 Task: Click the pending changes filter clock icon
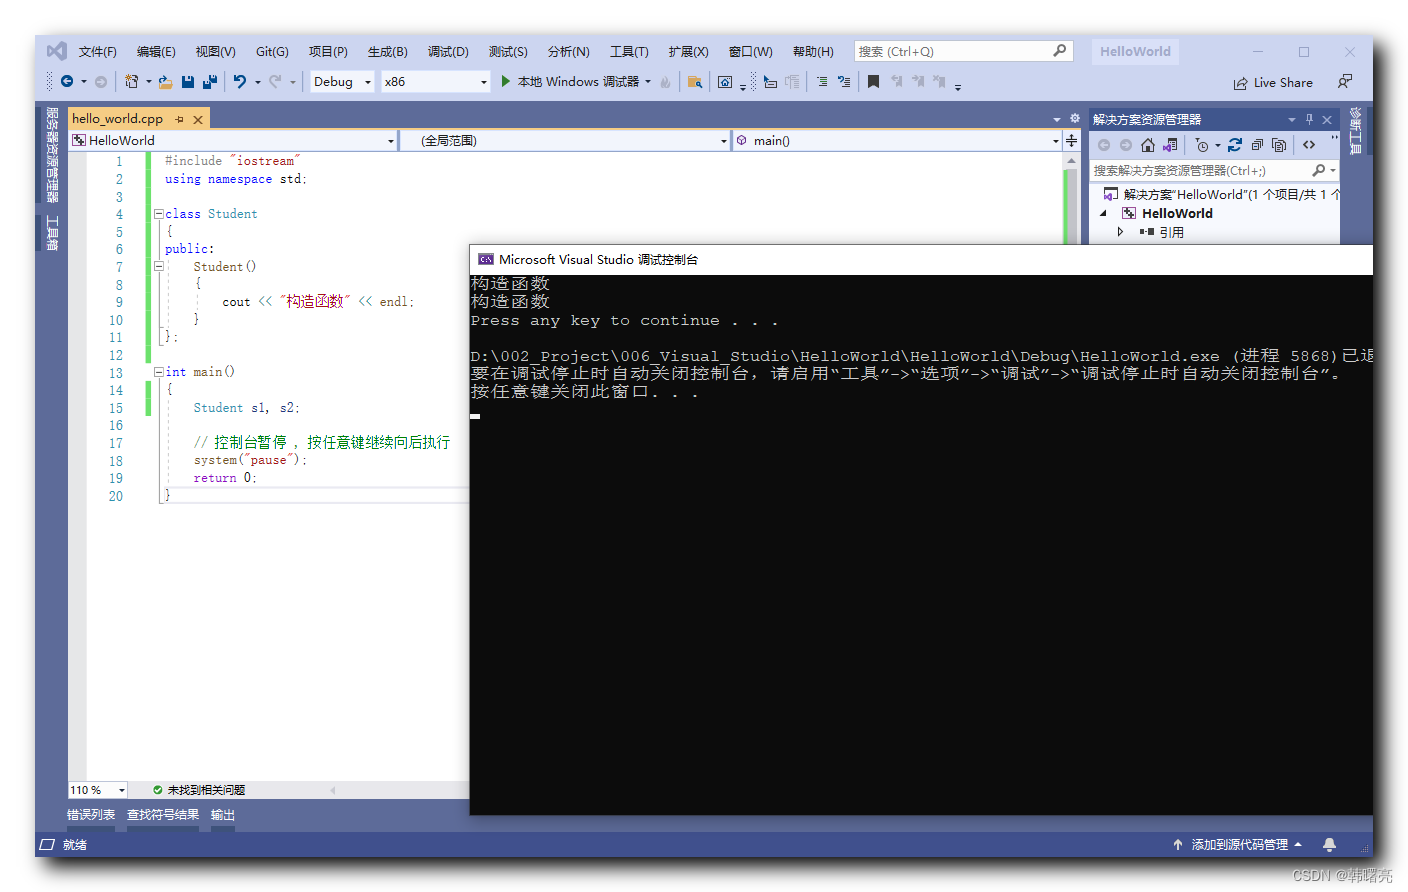point(1202,145)
